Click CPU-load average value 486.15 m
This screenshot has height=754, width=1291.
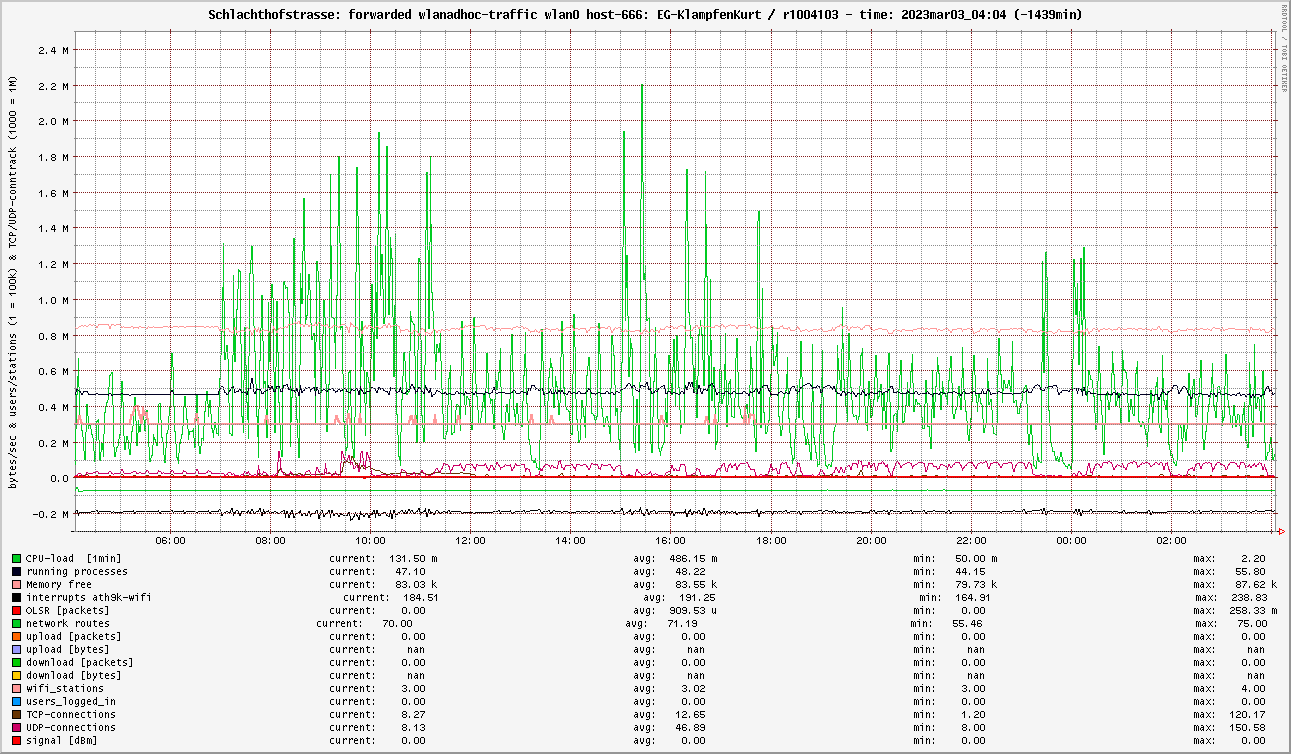[691, 559]
